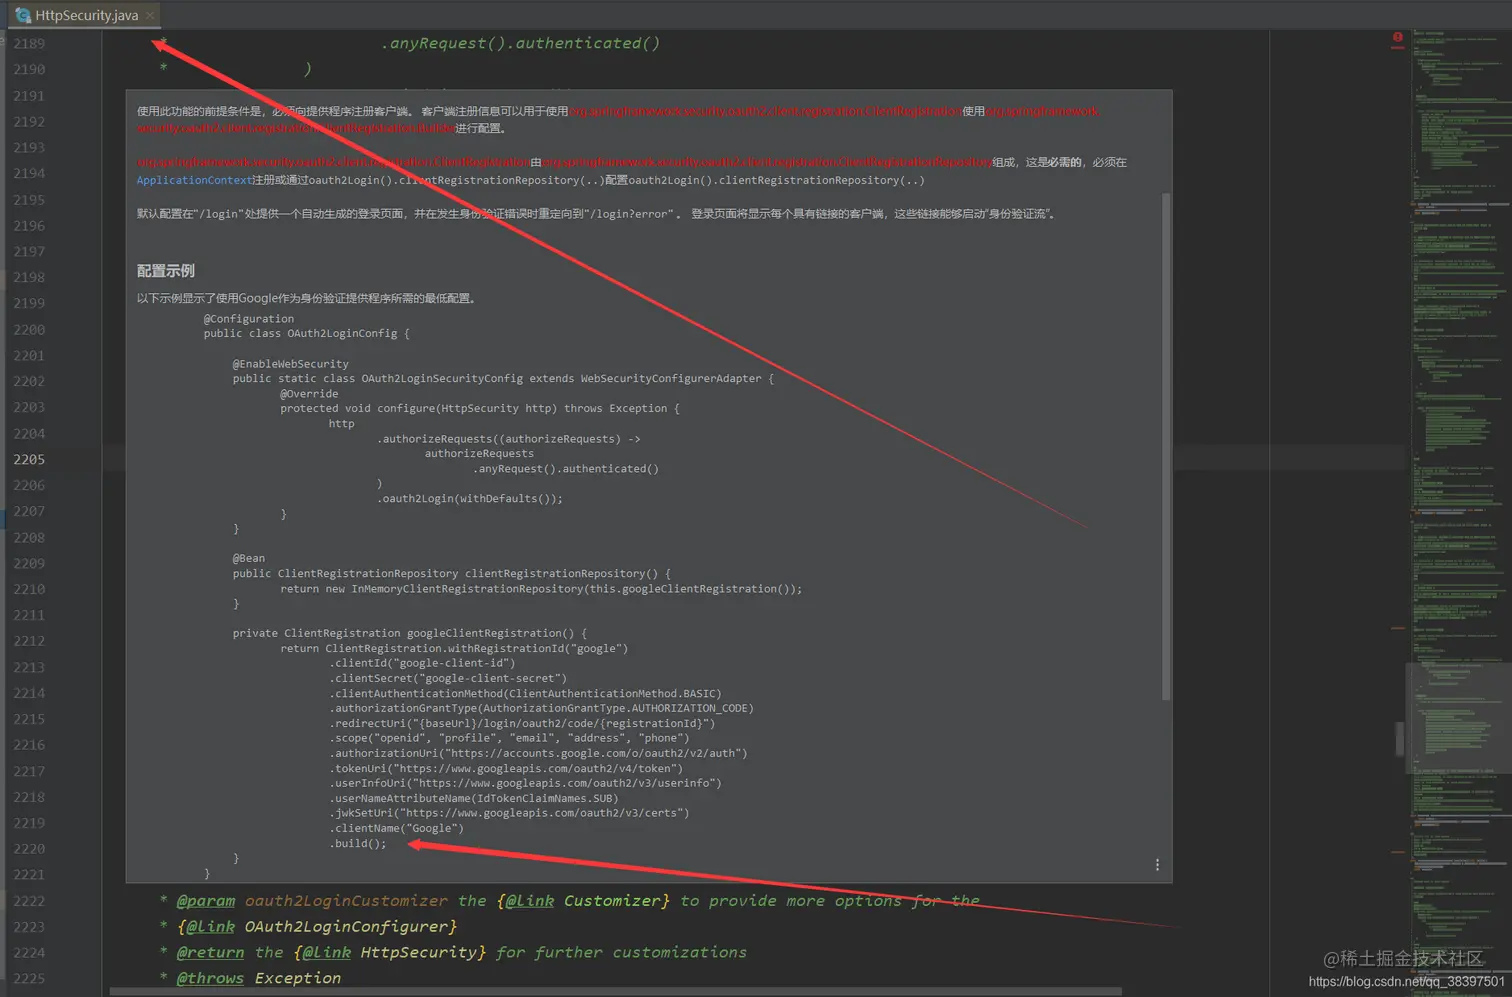Click the .jwkSetUri line

(x=509, y=813)
